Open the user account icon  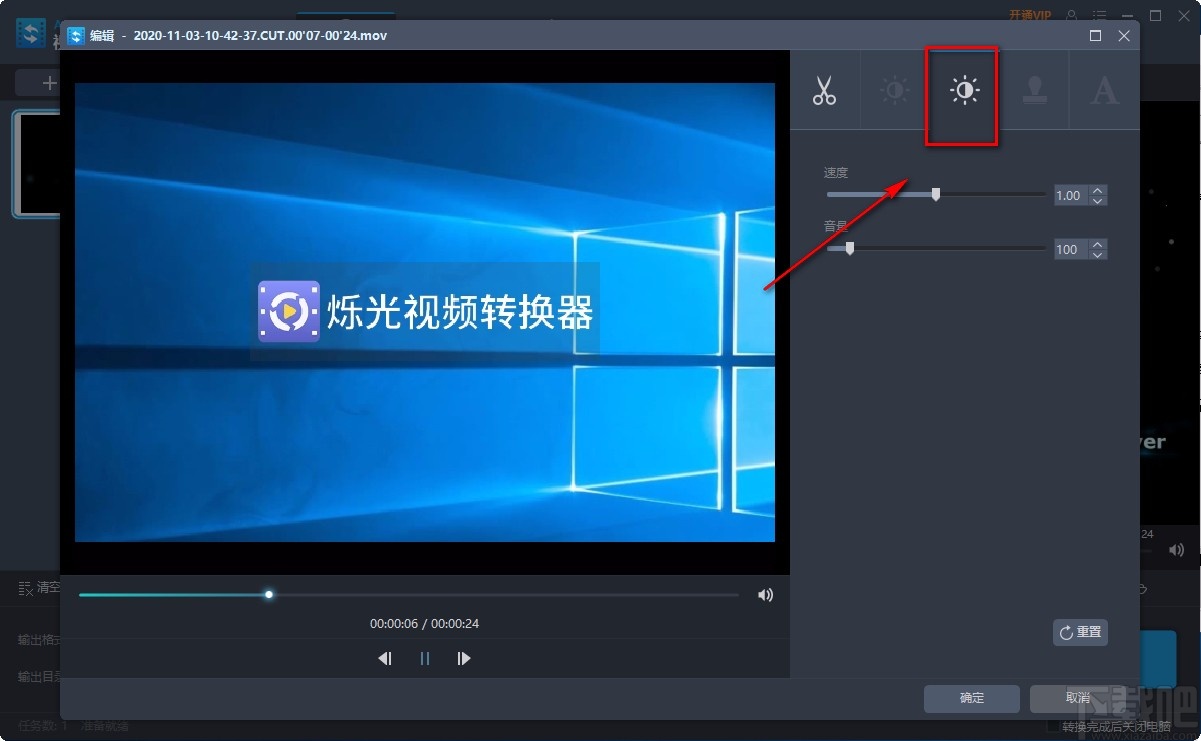[1071, 14]
